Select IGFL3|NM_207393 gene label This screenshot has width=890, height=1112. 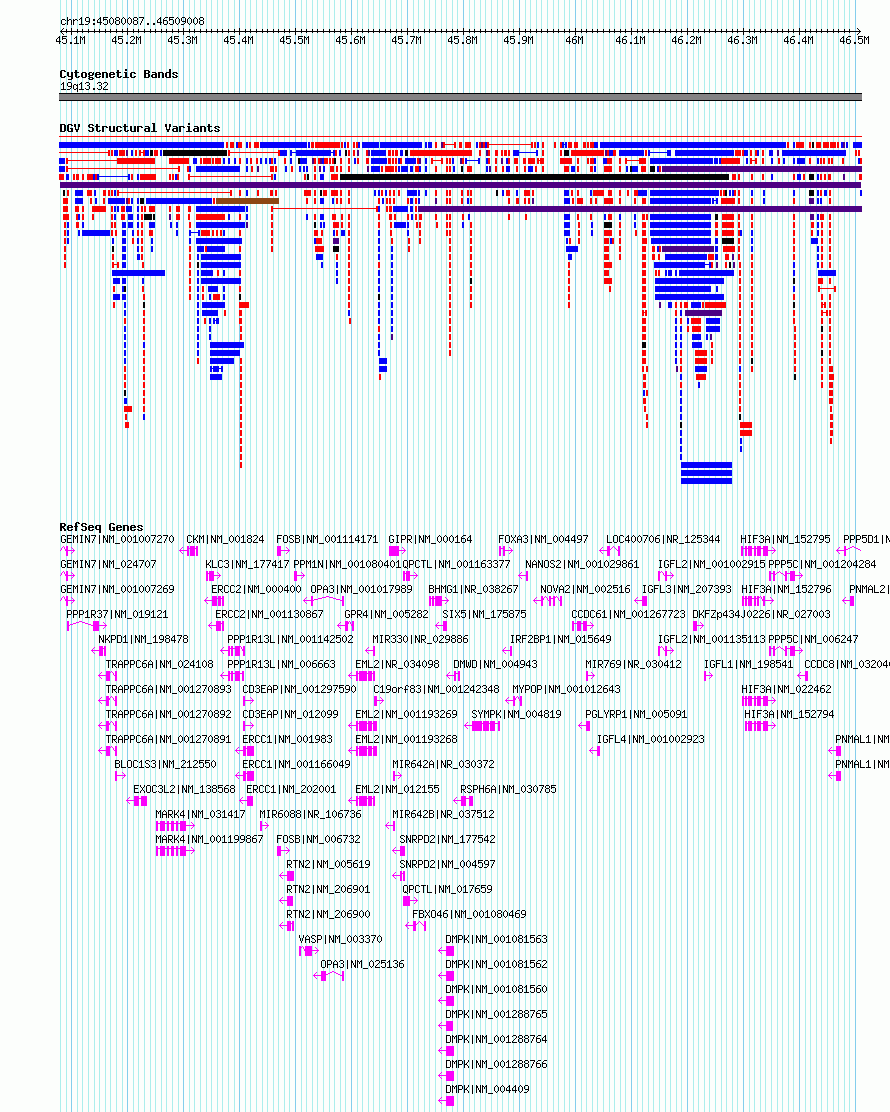pyautogui.click(x=686, y=589)
